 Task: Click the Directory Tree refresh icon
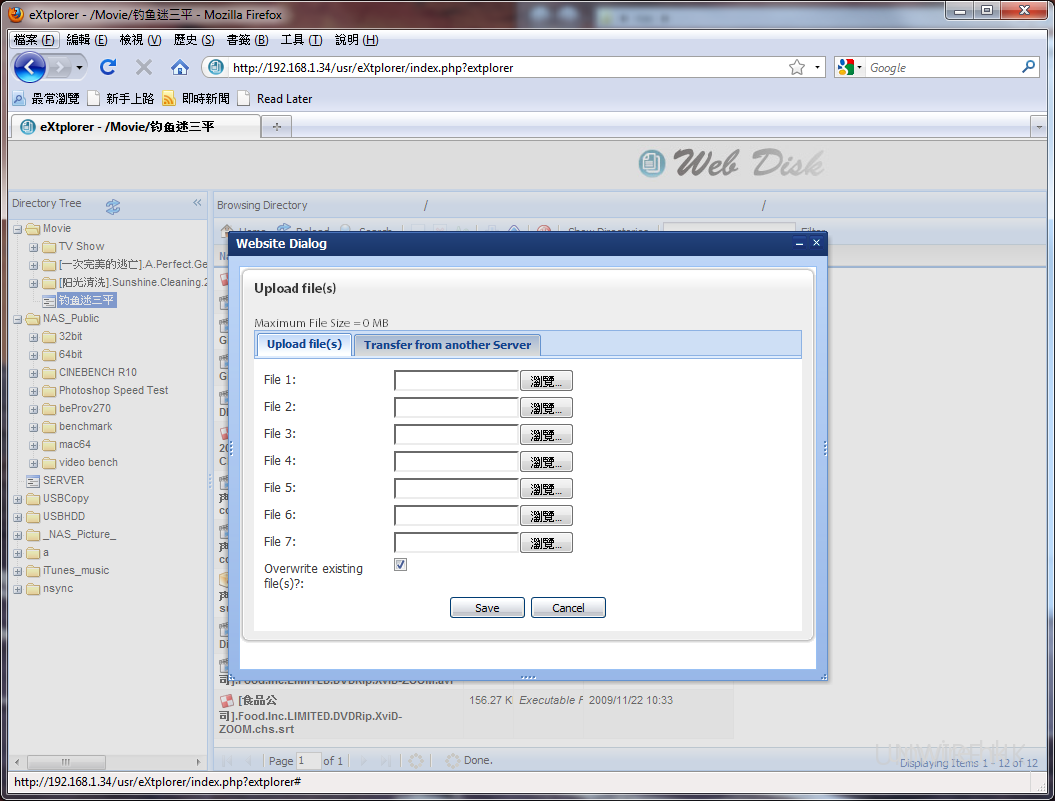(113, 206)
